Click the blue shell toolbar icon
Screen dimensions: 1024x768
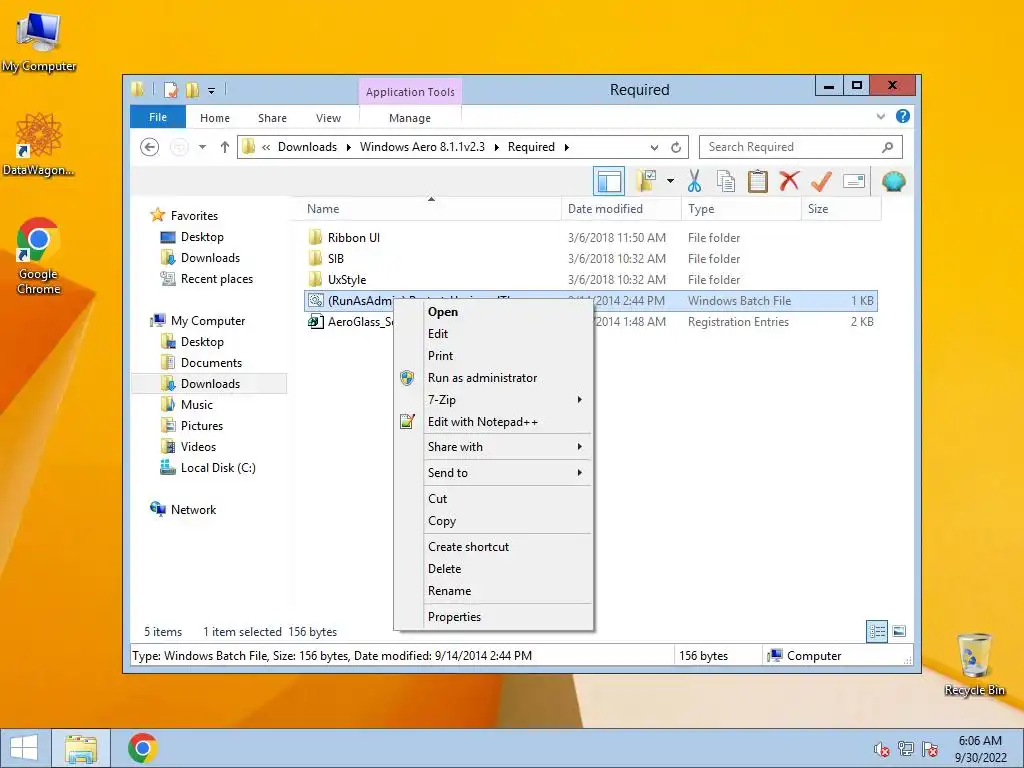(x=893, y=181)
